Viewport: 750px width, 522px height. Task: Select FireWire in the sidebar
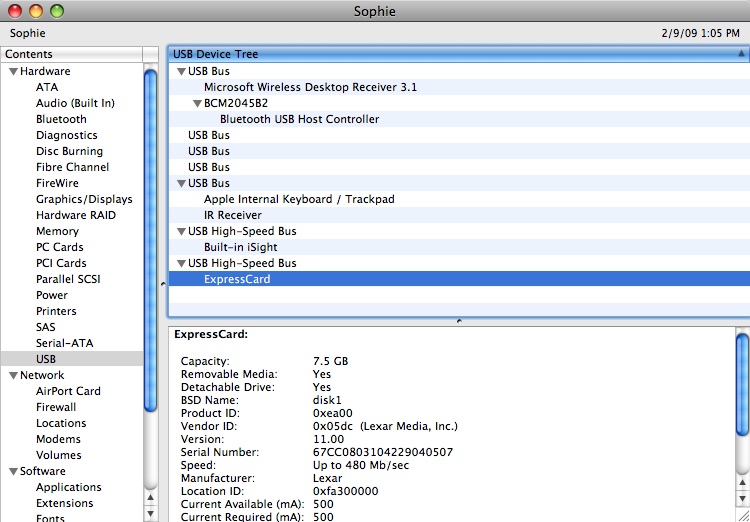(x=57, y=183)
